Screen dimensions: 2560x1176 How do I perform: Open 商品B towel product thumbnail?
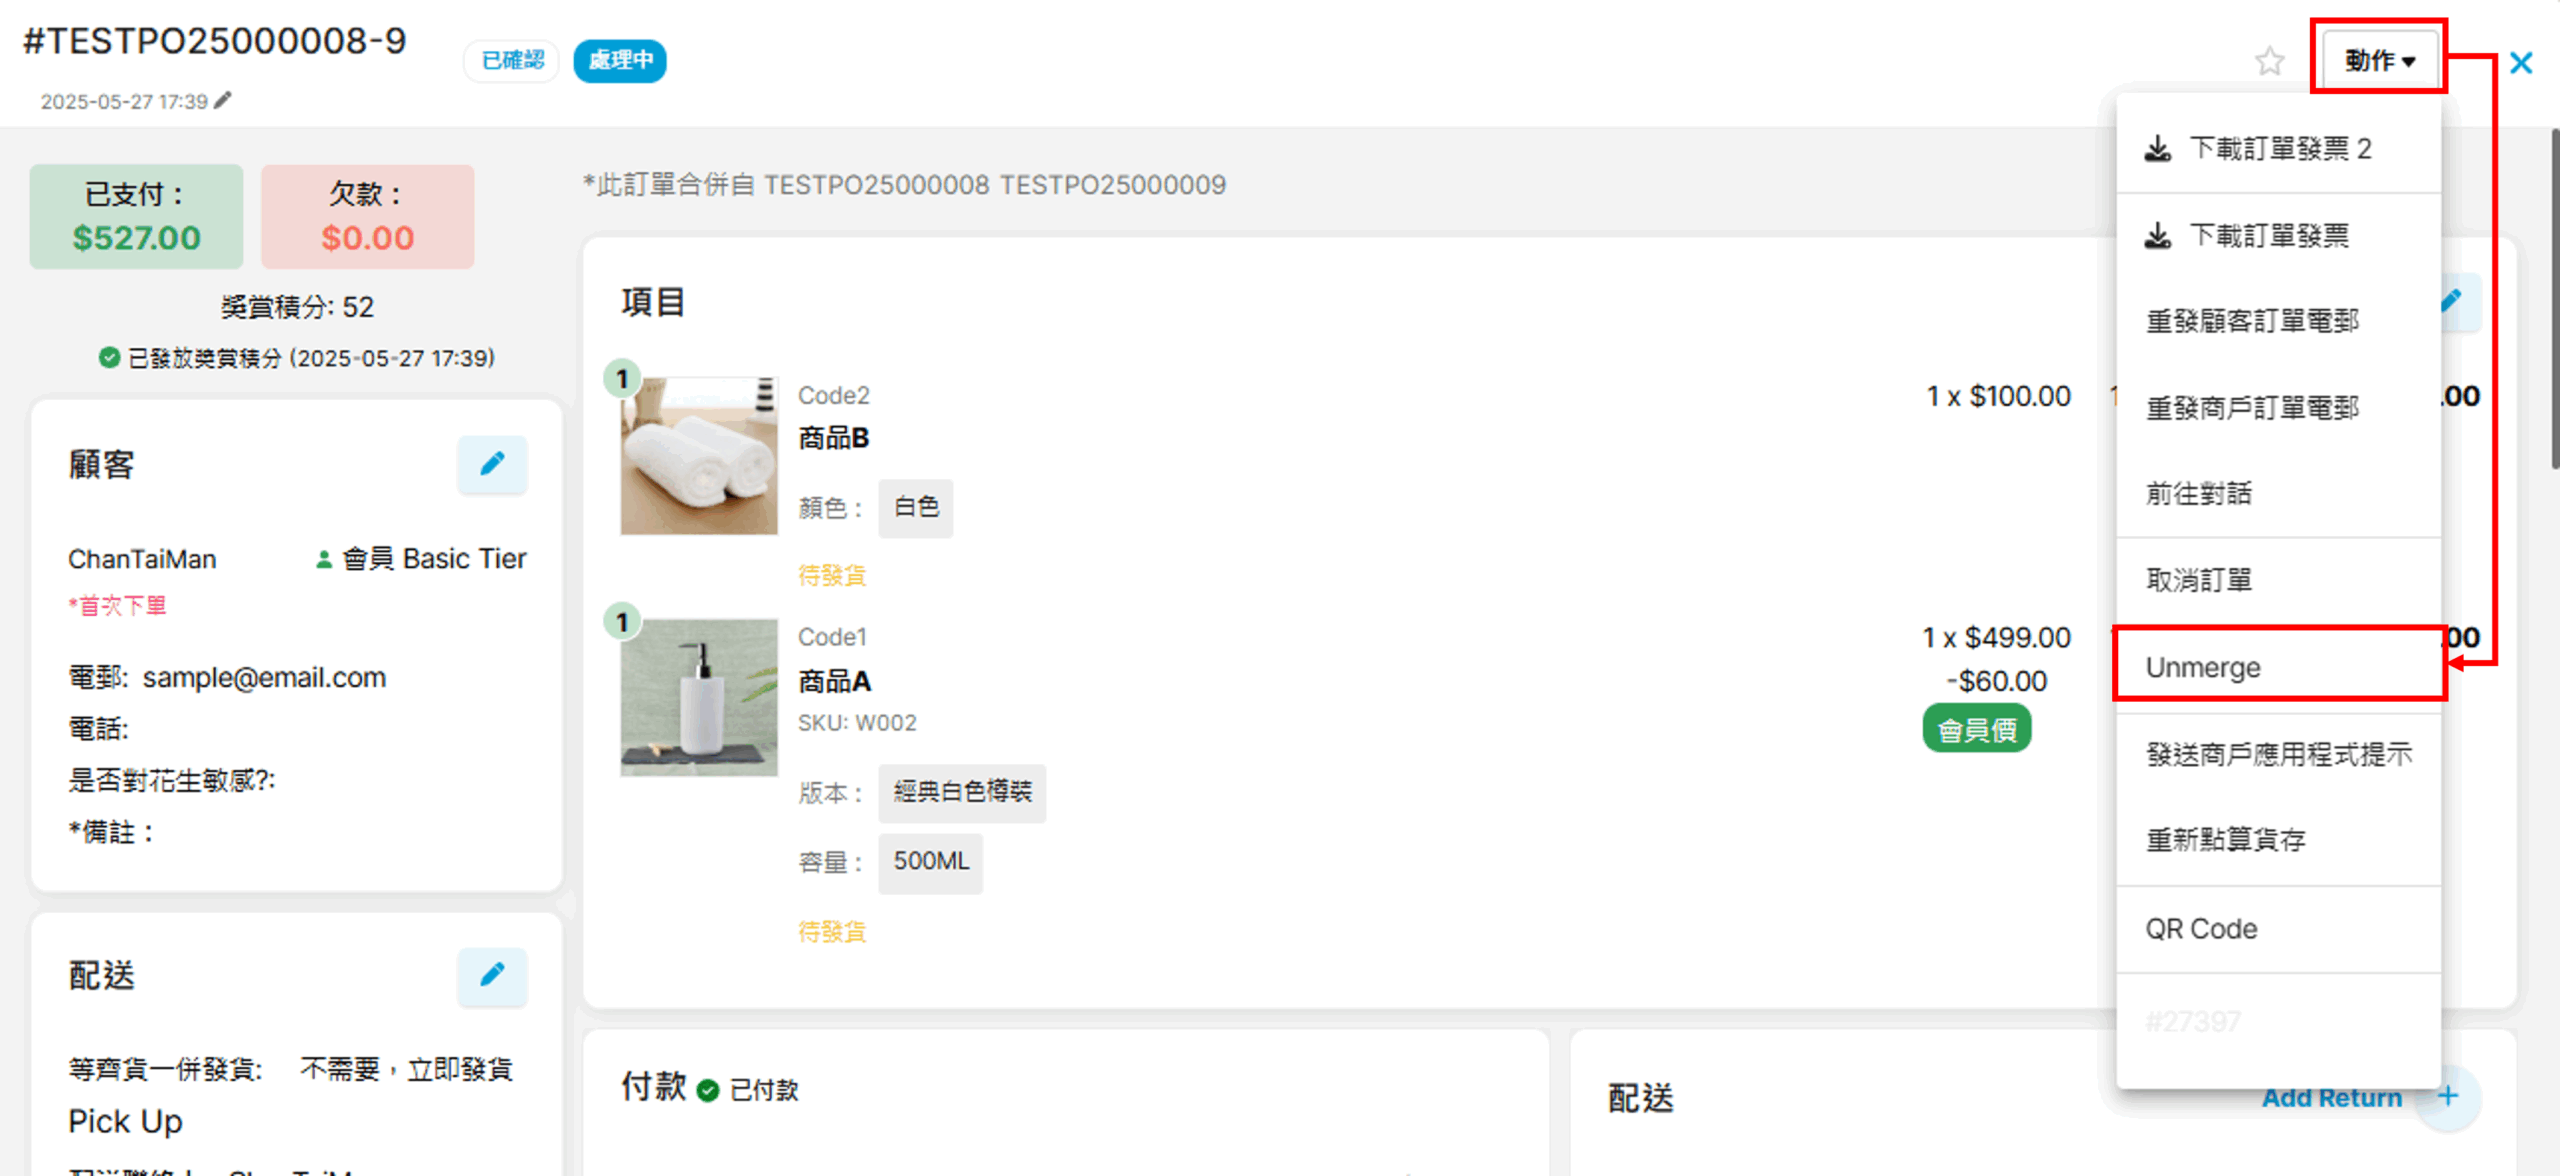pos(698,455)
